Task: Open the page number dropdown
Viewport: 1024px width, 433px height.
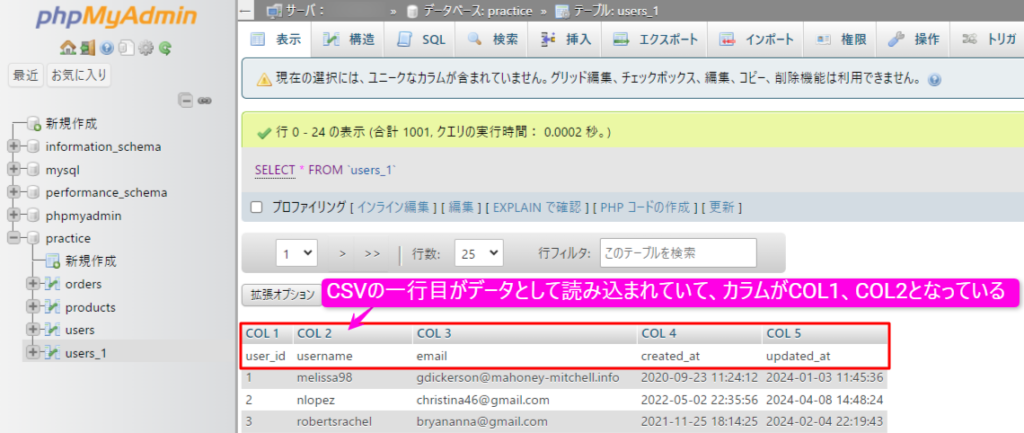Action: pos(297,254)
